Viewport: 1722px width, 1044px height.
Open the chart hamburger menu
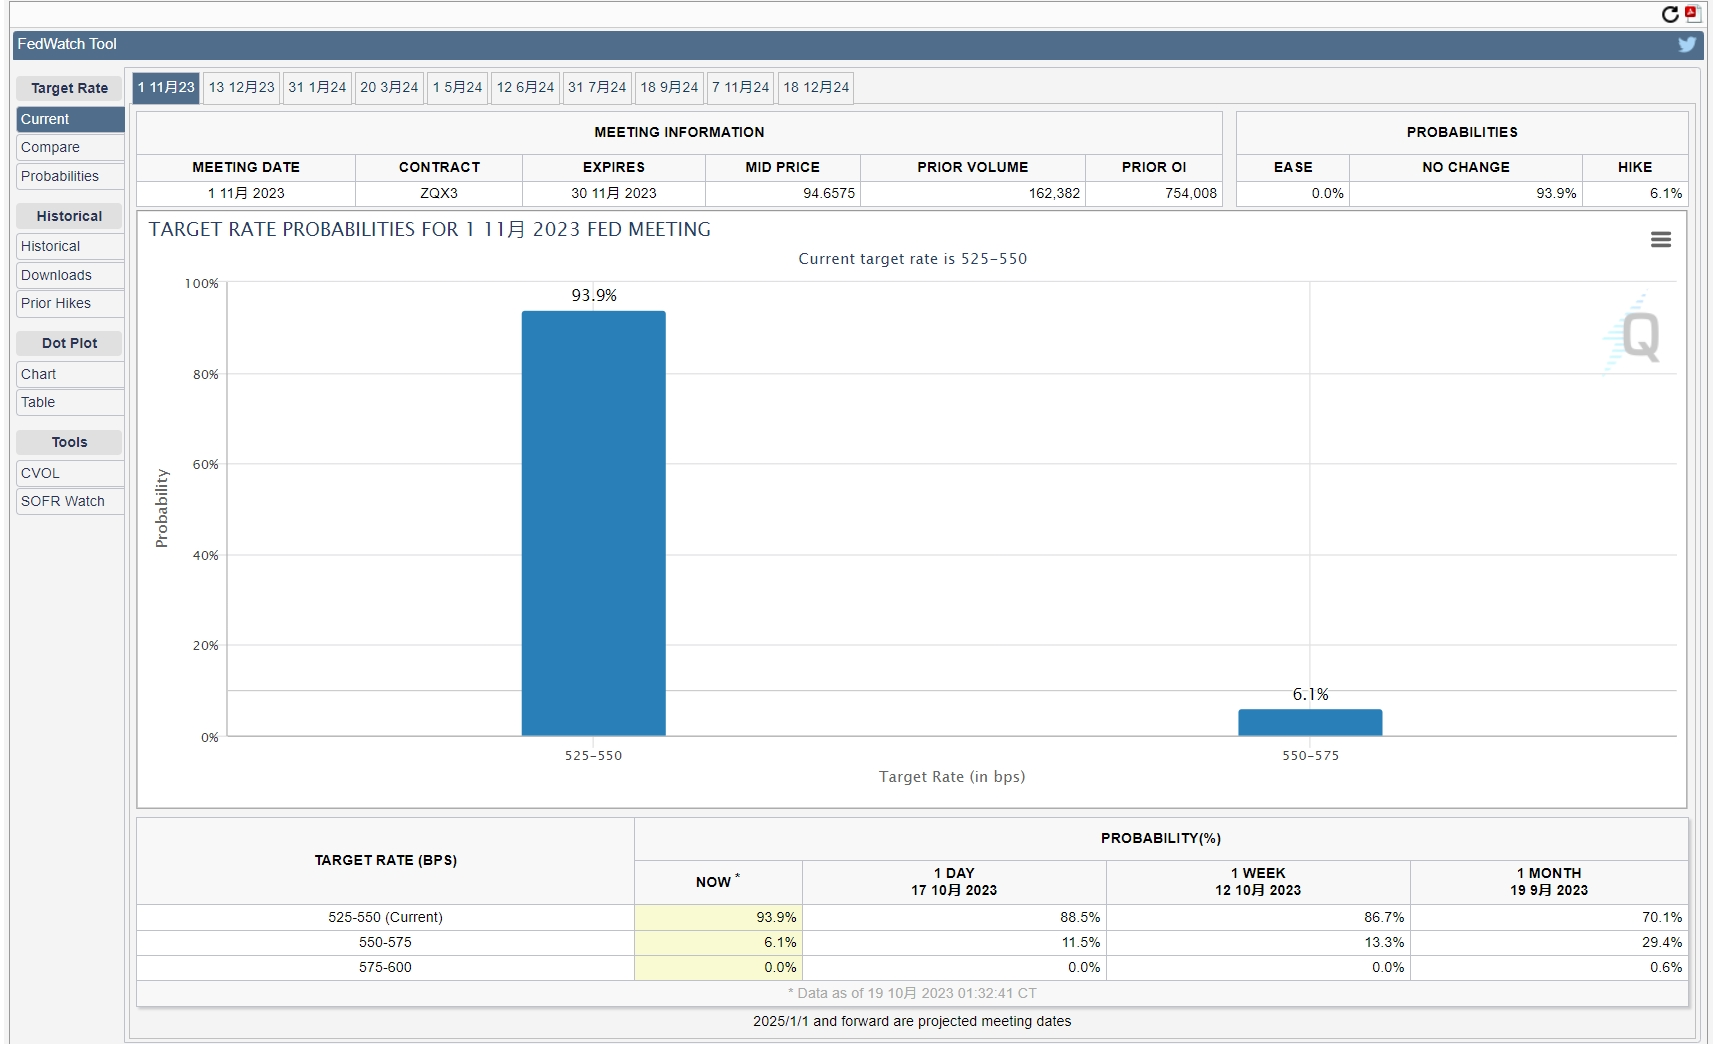(1661, 240)
